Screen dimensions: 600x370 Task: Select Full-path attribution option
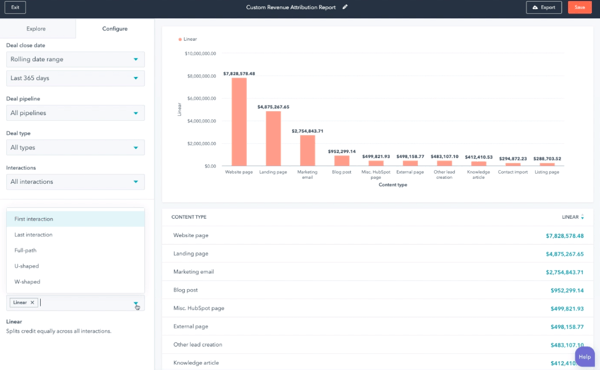tap(75, 250)
